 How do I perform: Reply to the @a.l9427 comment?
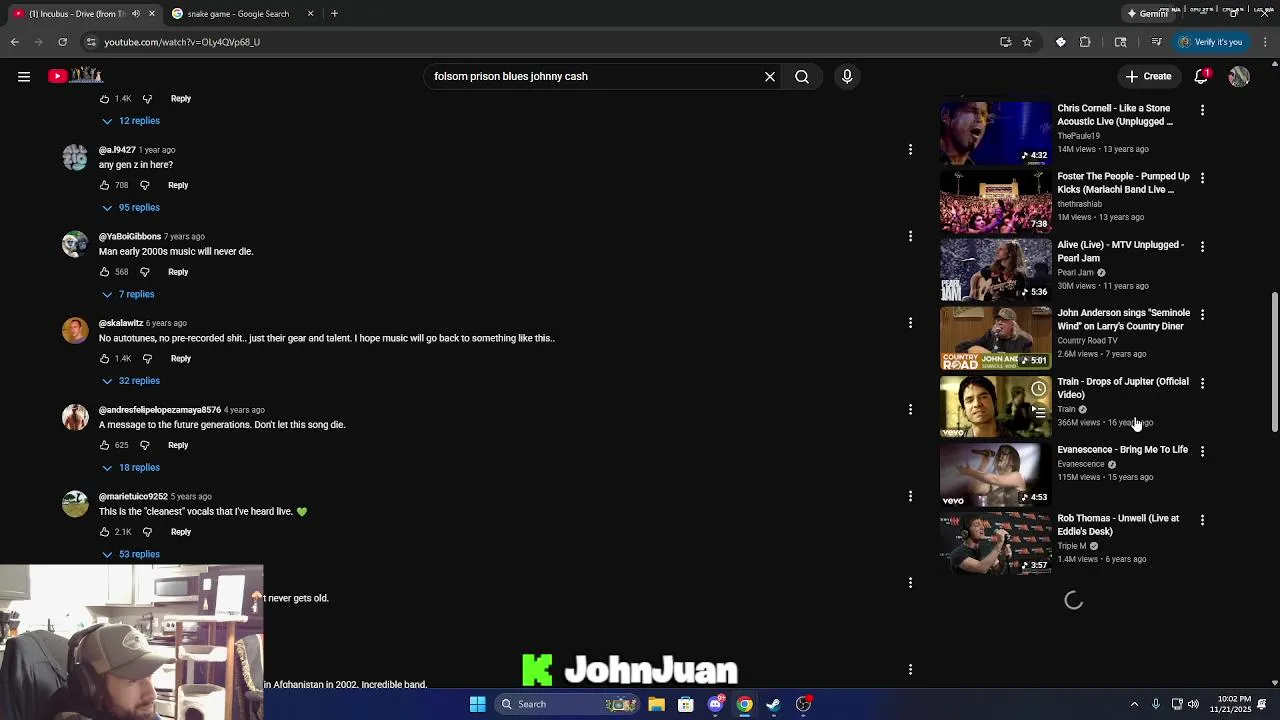click(178, 185)
